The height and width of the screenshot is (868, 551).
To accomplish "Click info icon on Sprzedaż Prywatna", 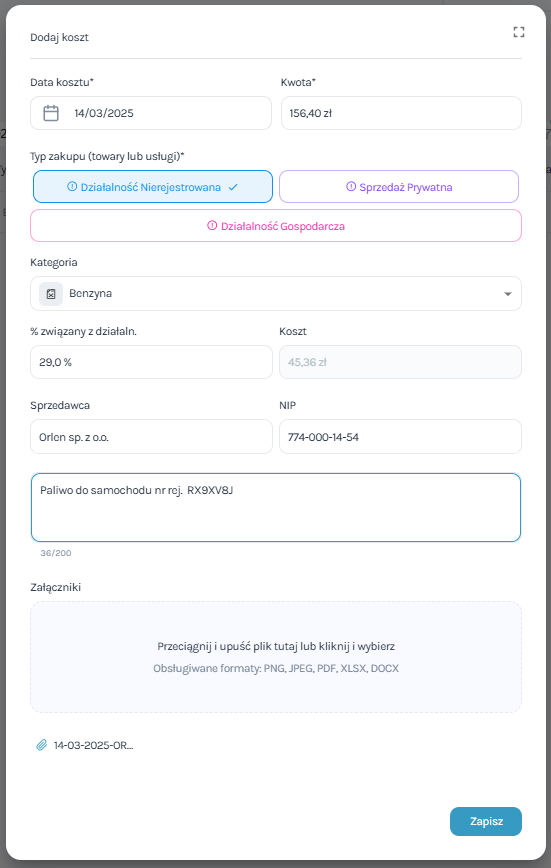I will 351,187.
